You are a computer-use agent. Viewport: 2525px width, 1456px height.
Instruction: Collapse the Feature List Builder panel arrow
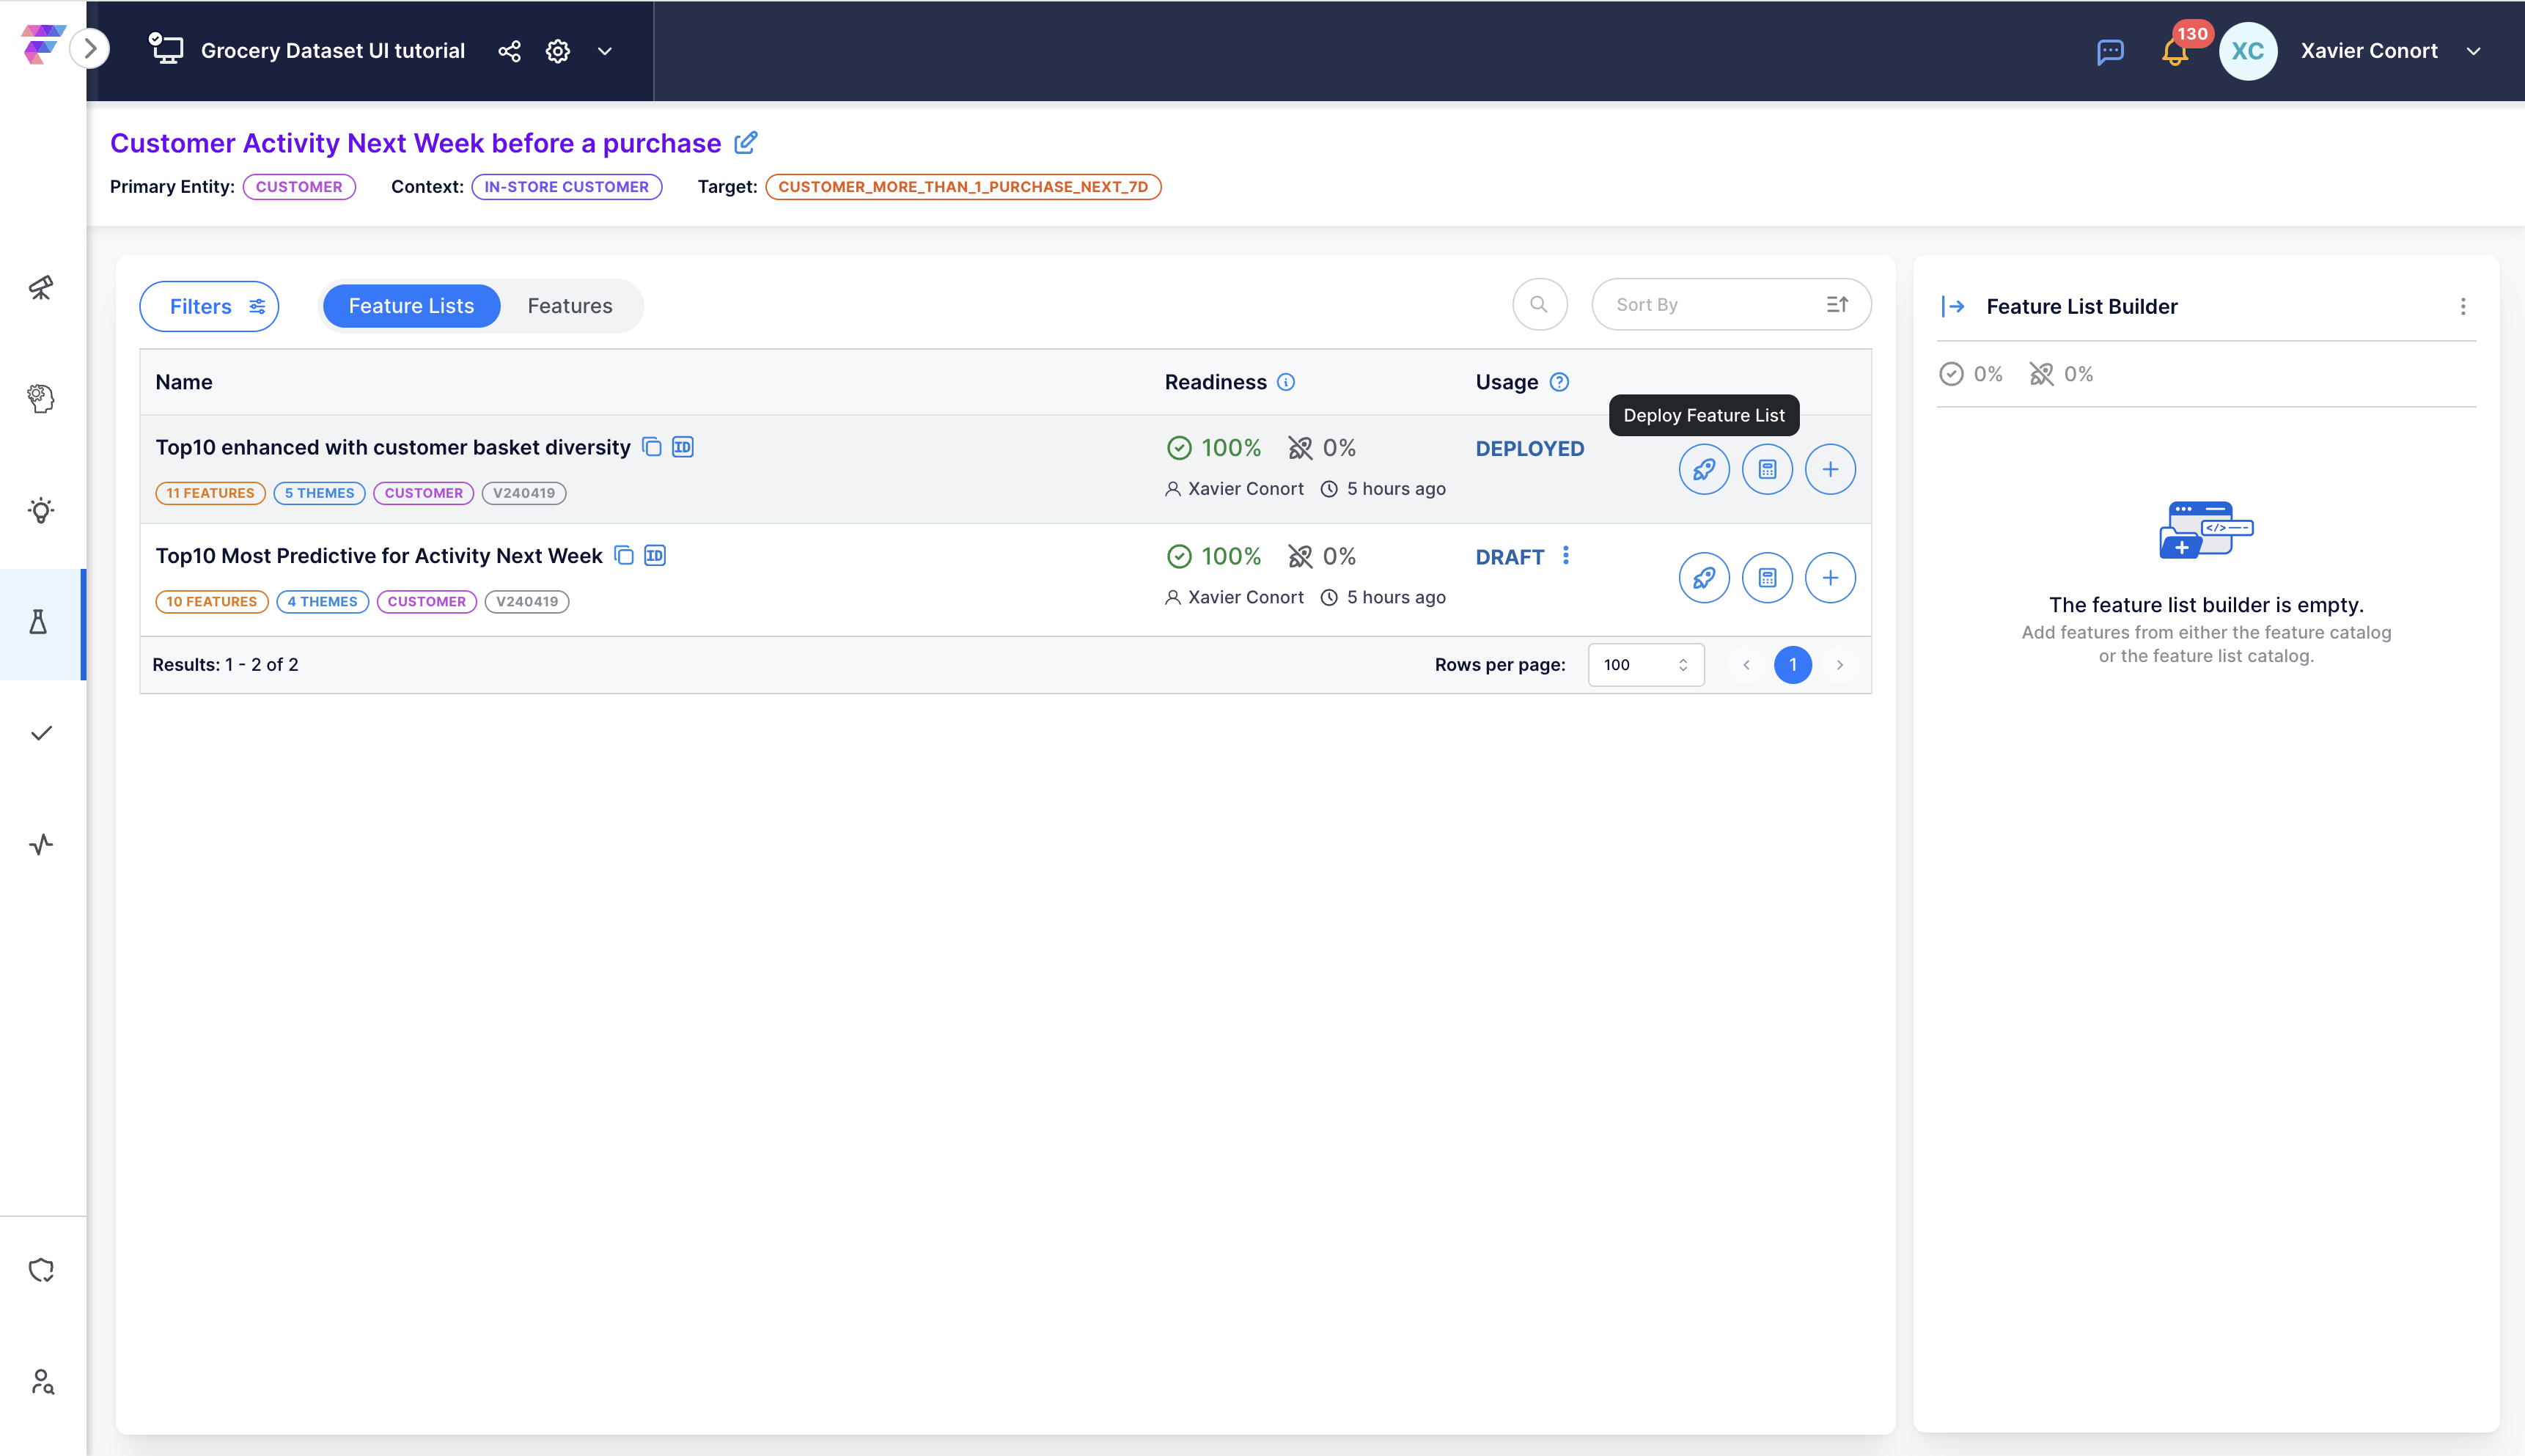1953,306
